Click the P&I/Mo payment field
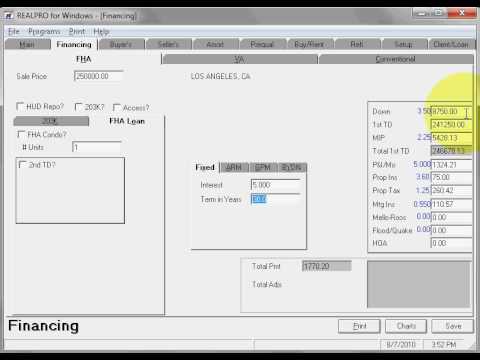This screenshot has width=480, height=360. (x=452, y=164)
